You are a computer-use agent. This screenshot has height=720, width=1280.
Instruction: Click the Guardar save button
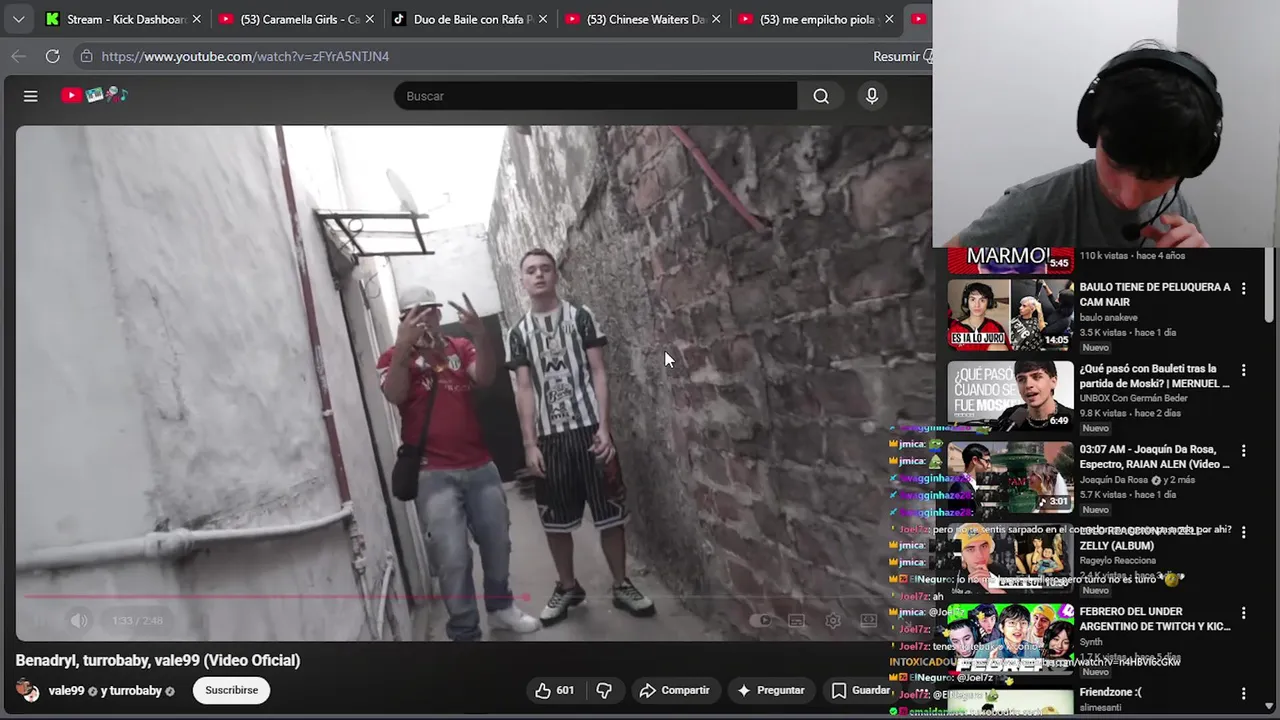pos(861,690)
